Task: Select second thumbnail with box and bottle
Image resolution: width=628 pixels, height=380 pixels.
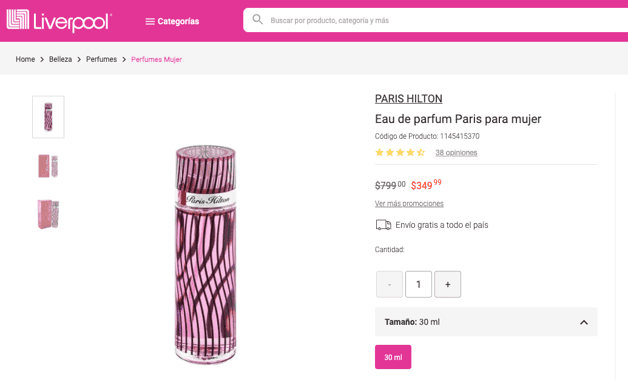Action: coord(48,165)
